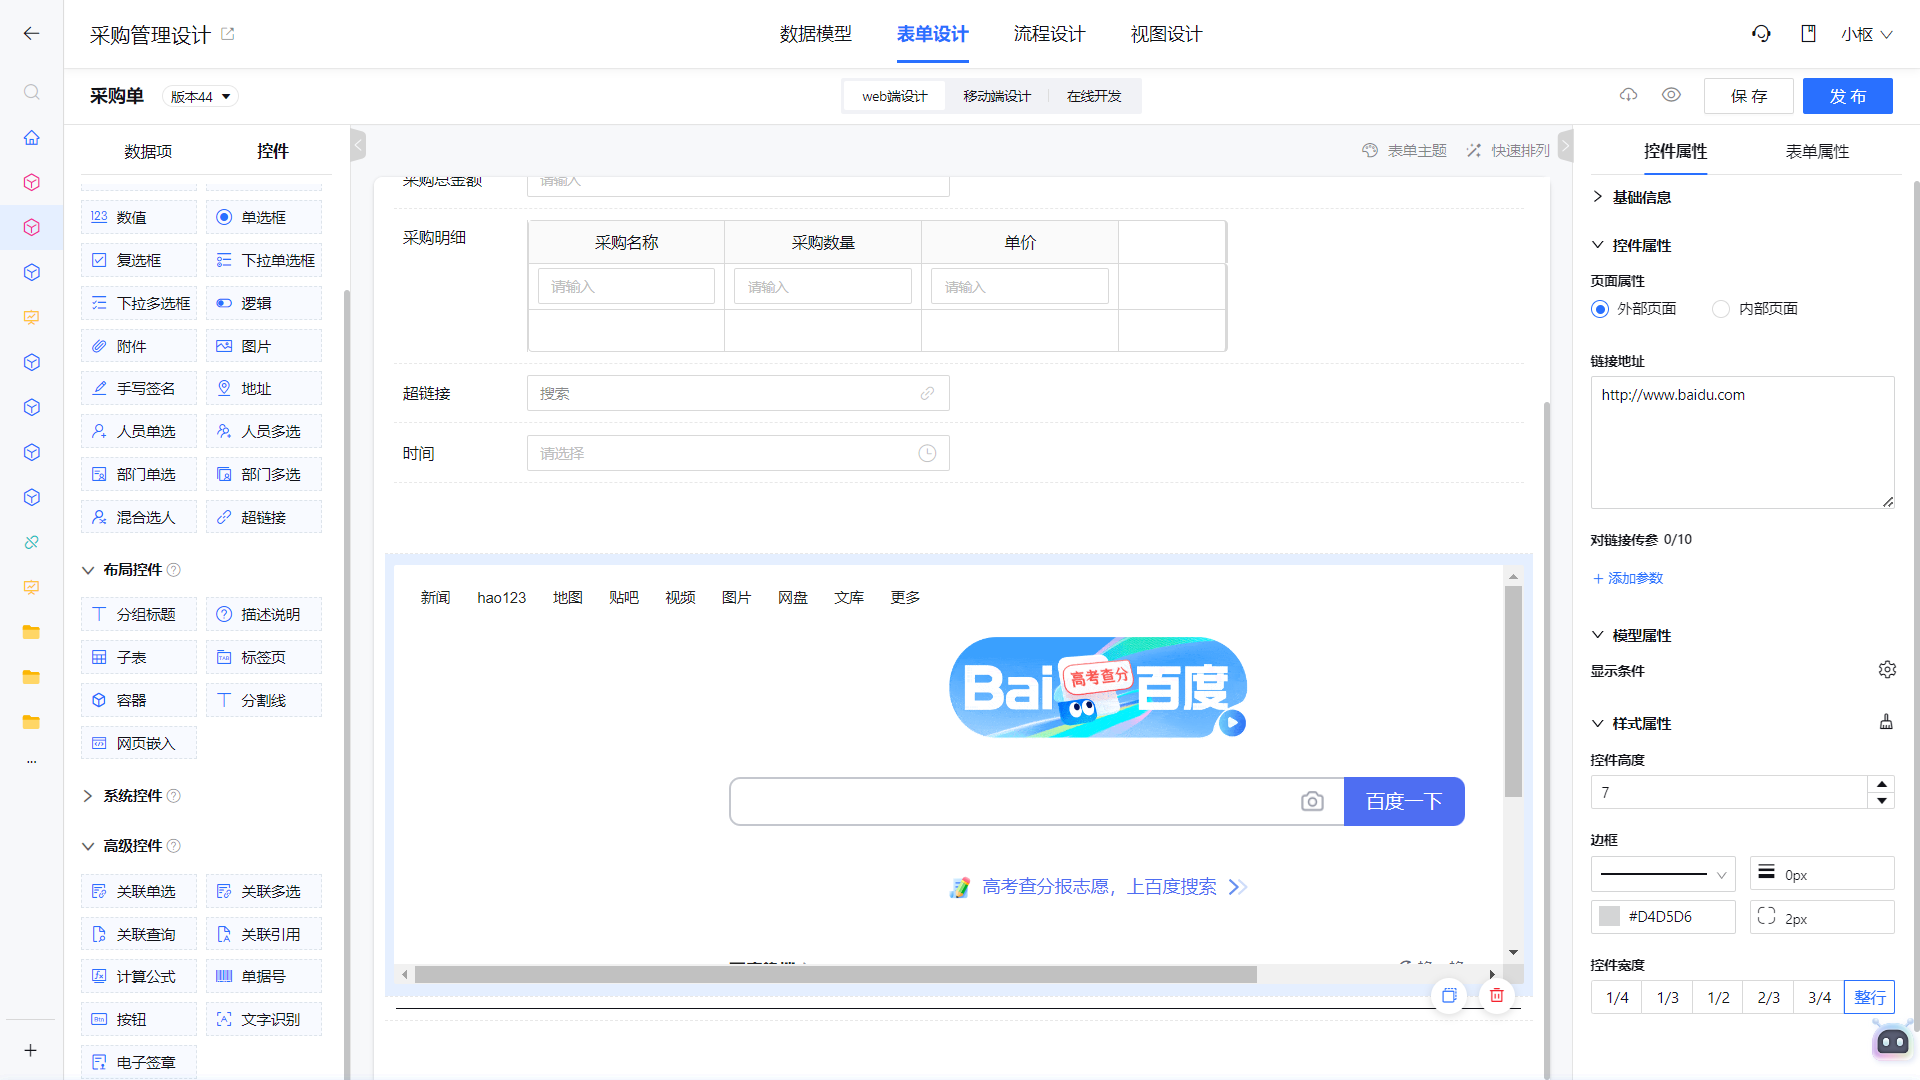
Task: Add the 手写签名 signature control
Action: pyautogui.click(x=139, y=388)
